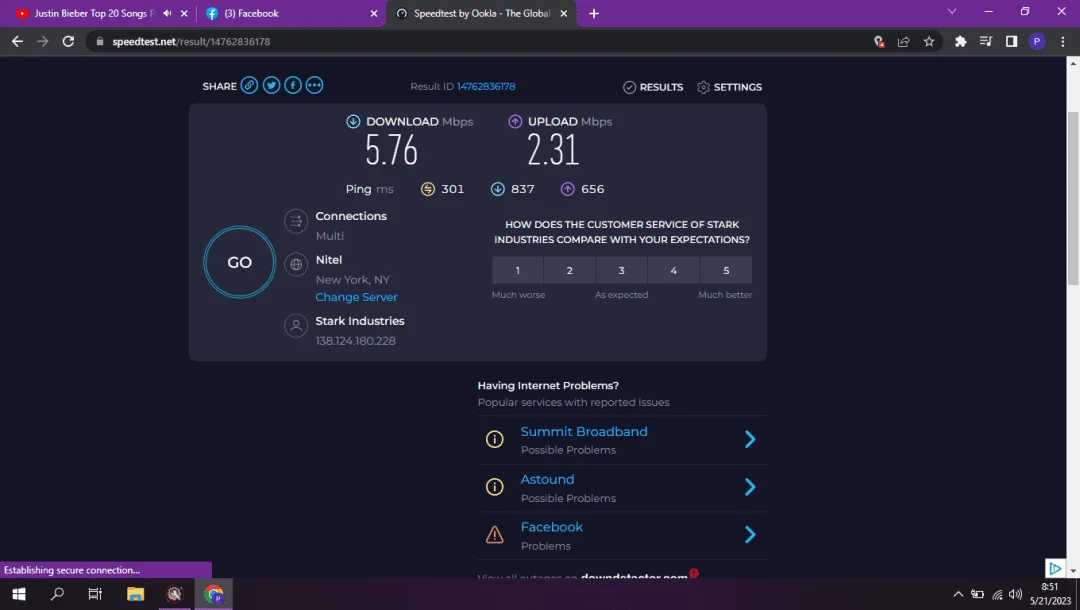Open Chrome profile P avatar
Screen dimensions: 1080x610
point(1037,41)
